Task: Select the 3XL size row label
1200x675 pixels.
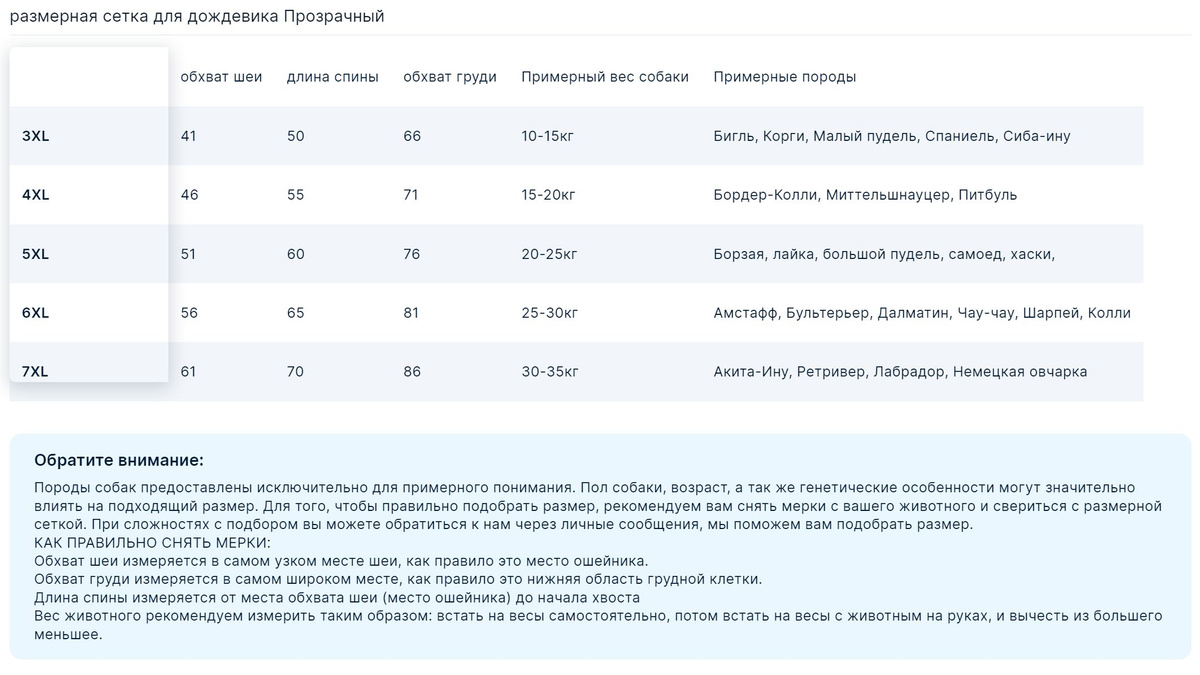Action: pos(35,136)
